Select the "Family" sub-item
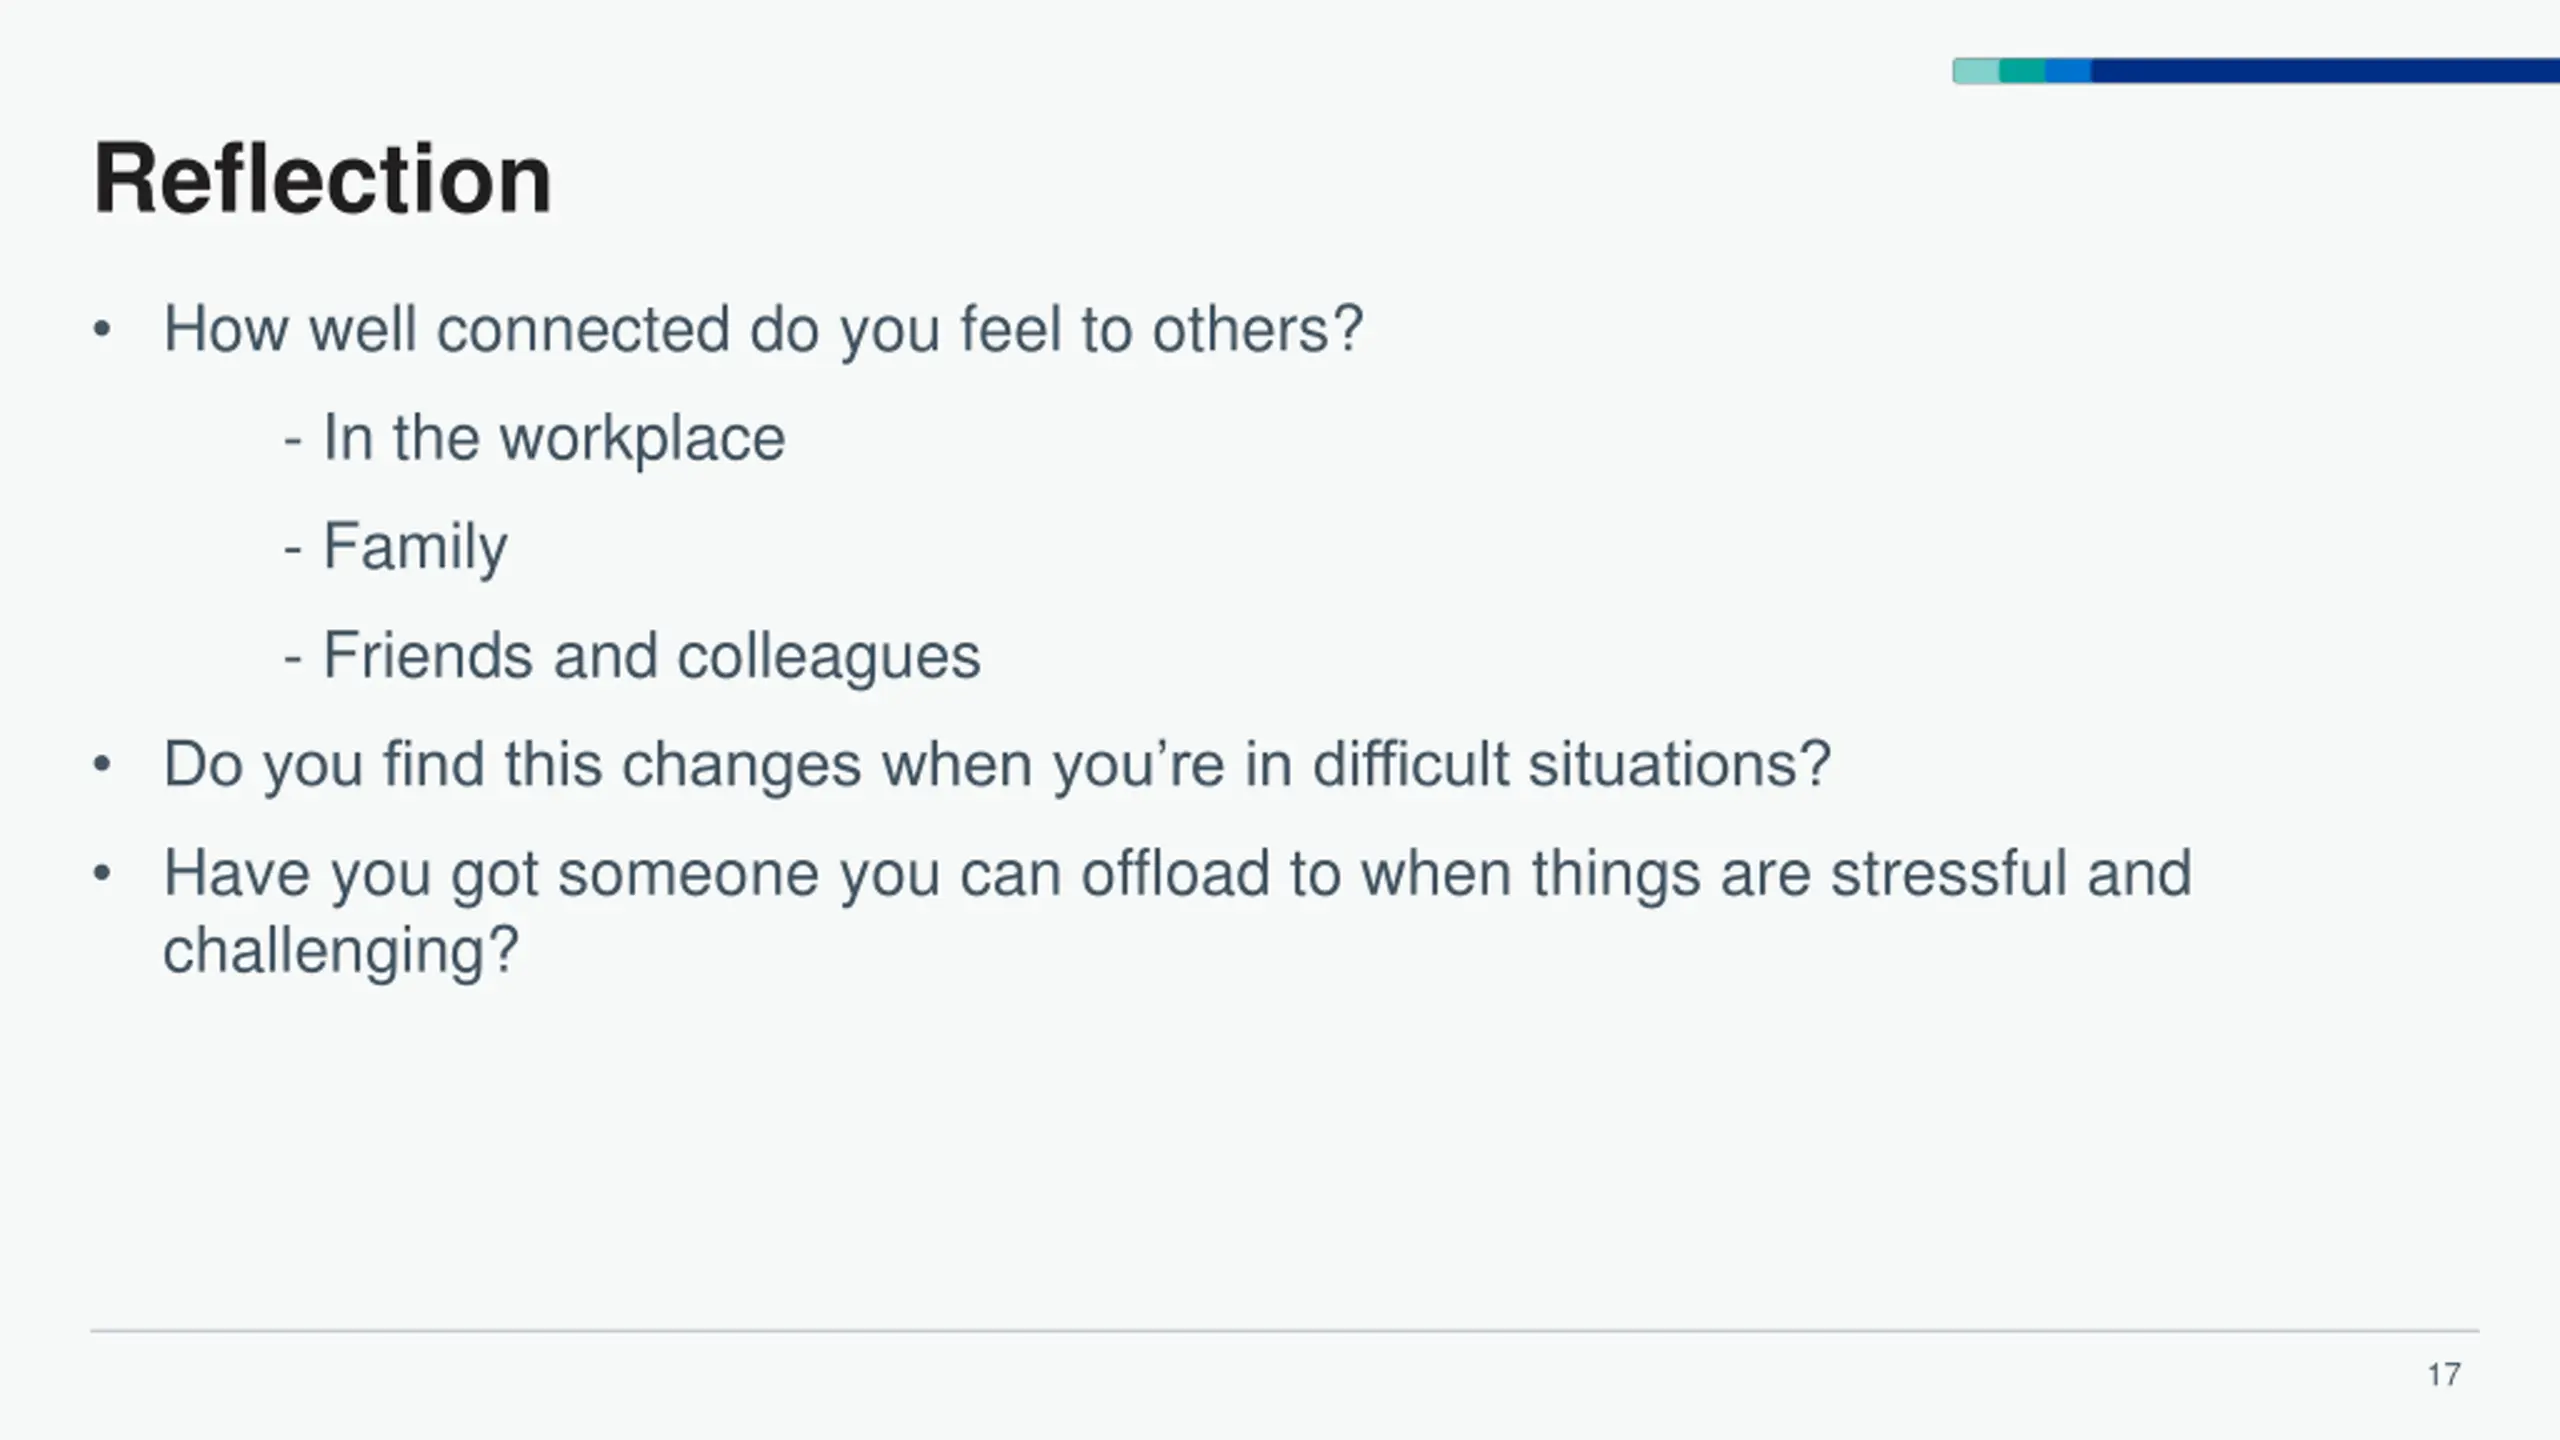This screenshot has width=2560, height=1440. (415, 547)
